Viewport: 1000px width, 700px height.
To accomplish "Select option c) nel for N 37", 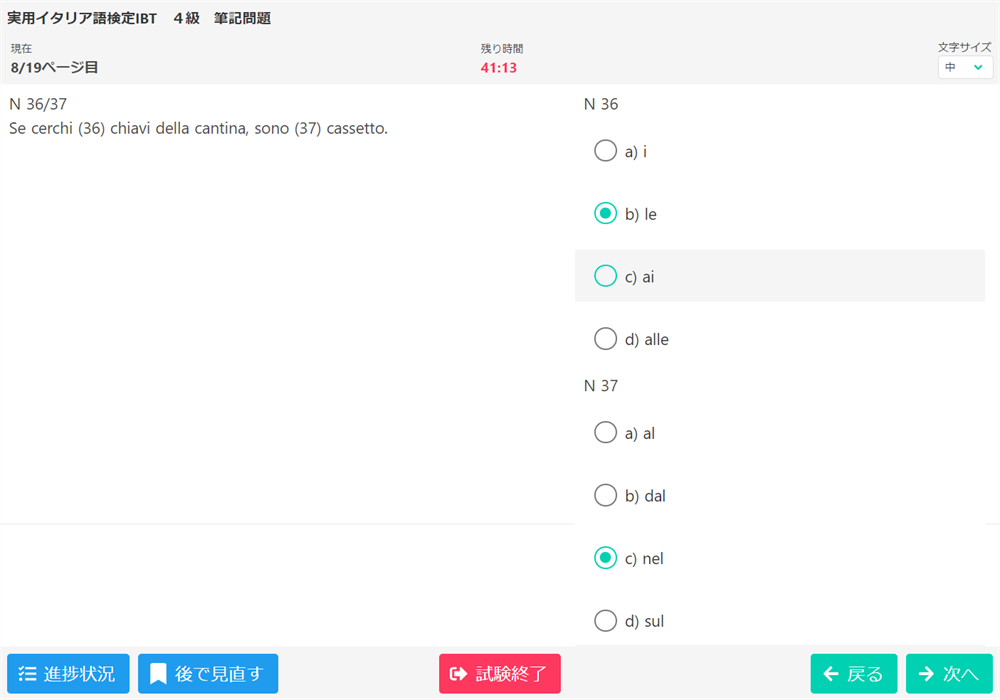I will [x=605, y=558].
